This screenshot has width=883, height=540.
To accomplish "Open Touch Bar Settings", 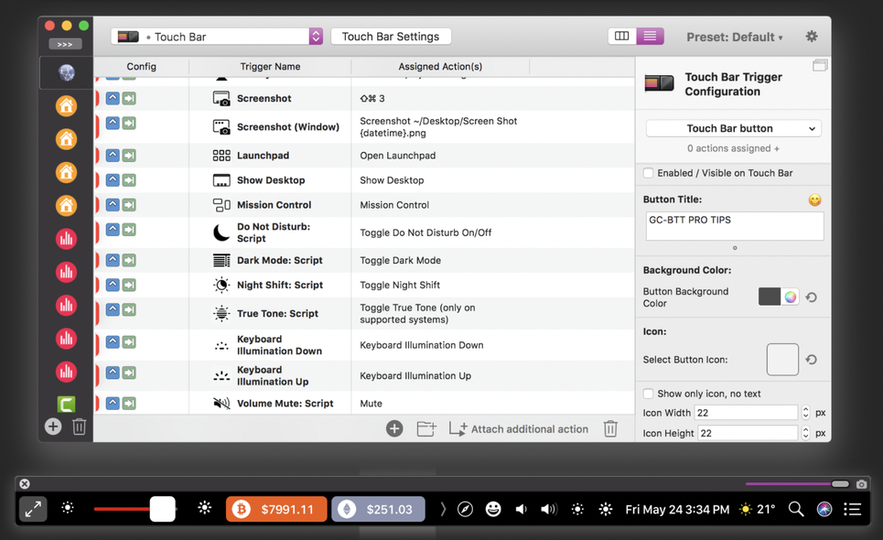I will coord(391,37).
